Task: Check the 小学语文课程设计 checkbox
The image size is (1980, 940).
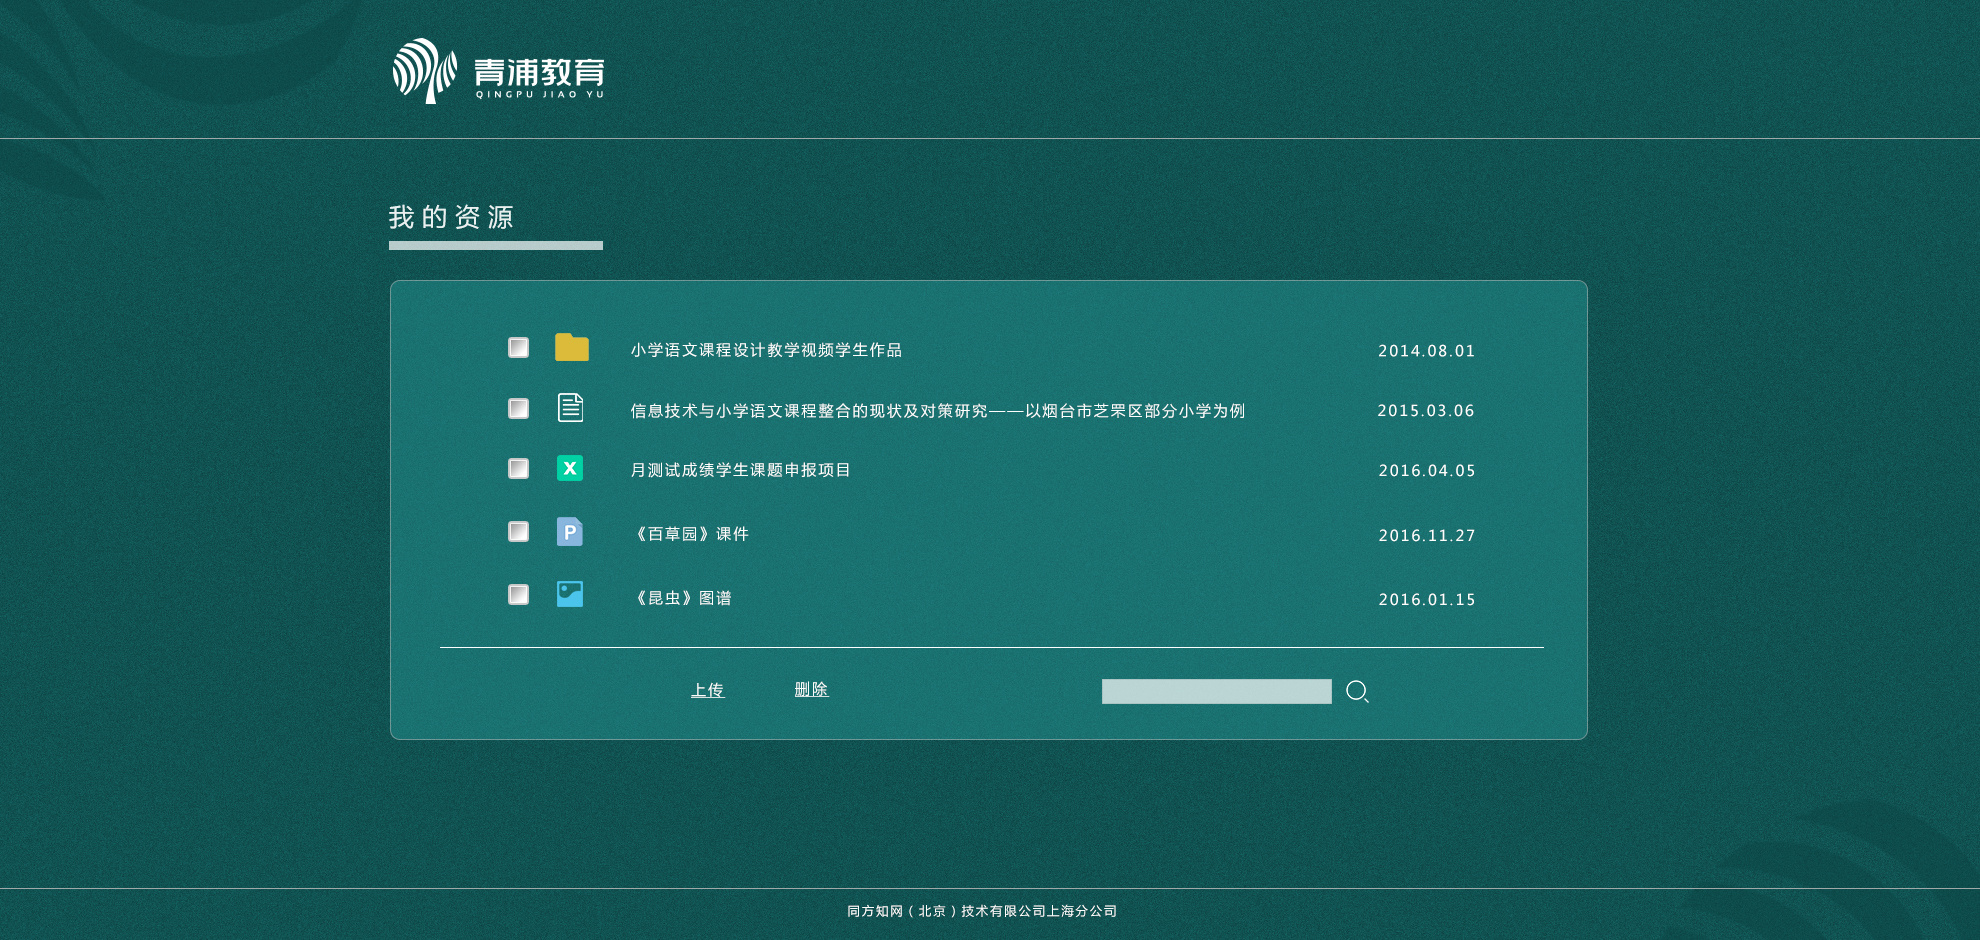Action: (x=518, y=347)
